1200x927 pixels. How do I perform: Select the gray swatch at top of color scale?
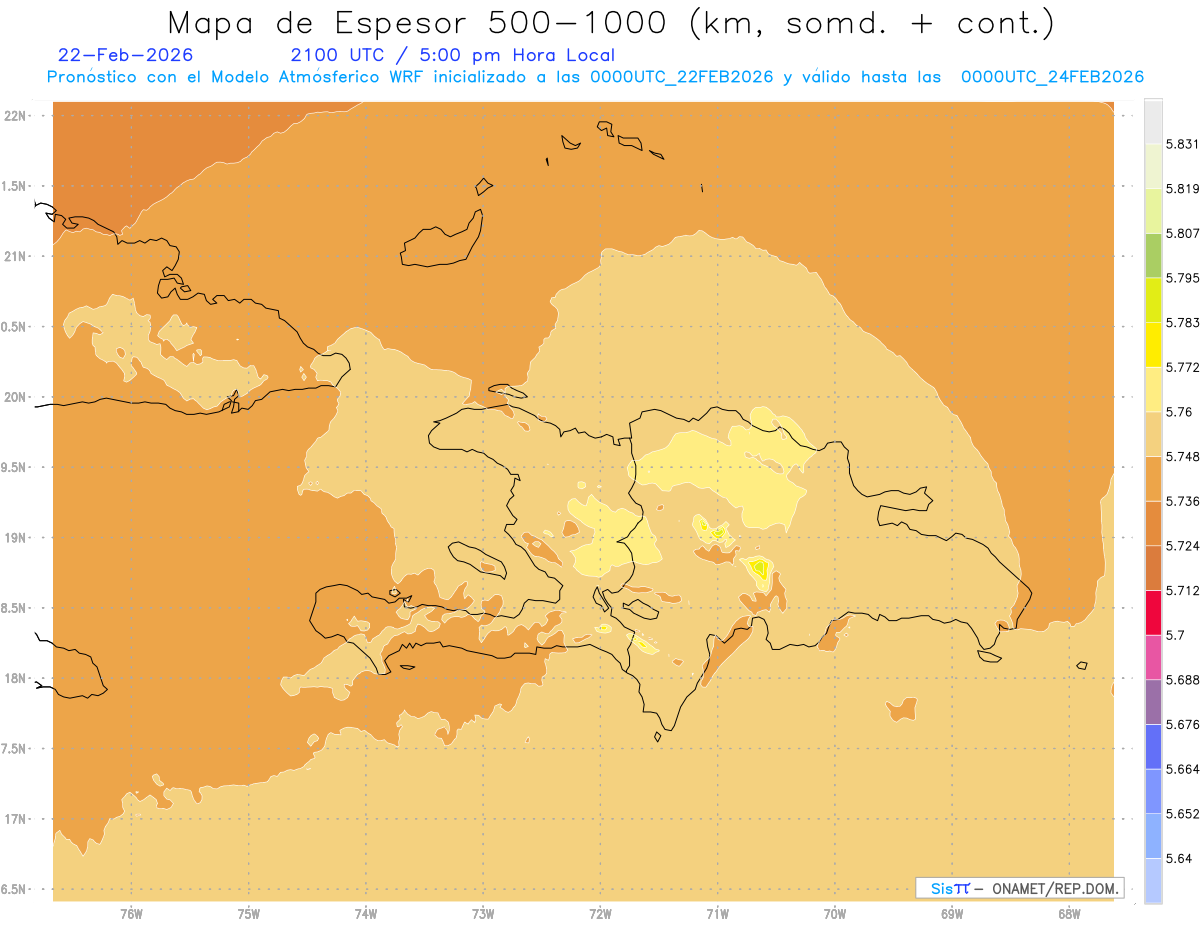coord(1153,121)
